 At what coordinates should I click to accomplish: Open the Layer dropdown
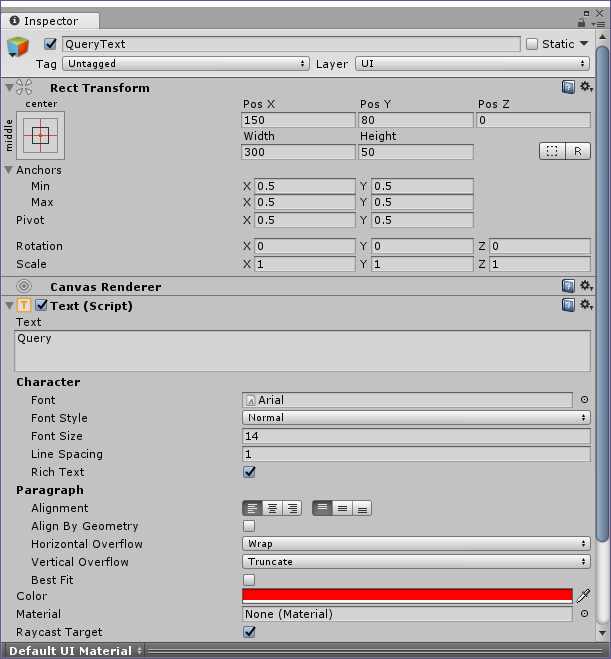472,63
